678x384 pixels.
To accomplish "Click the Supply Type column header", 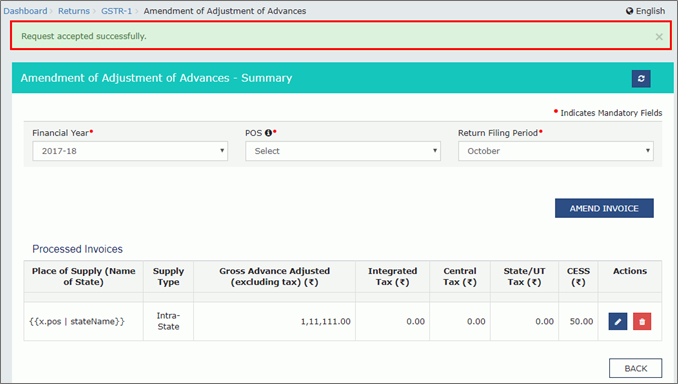I will point(168,276).
